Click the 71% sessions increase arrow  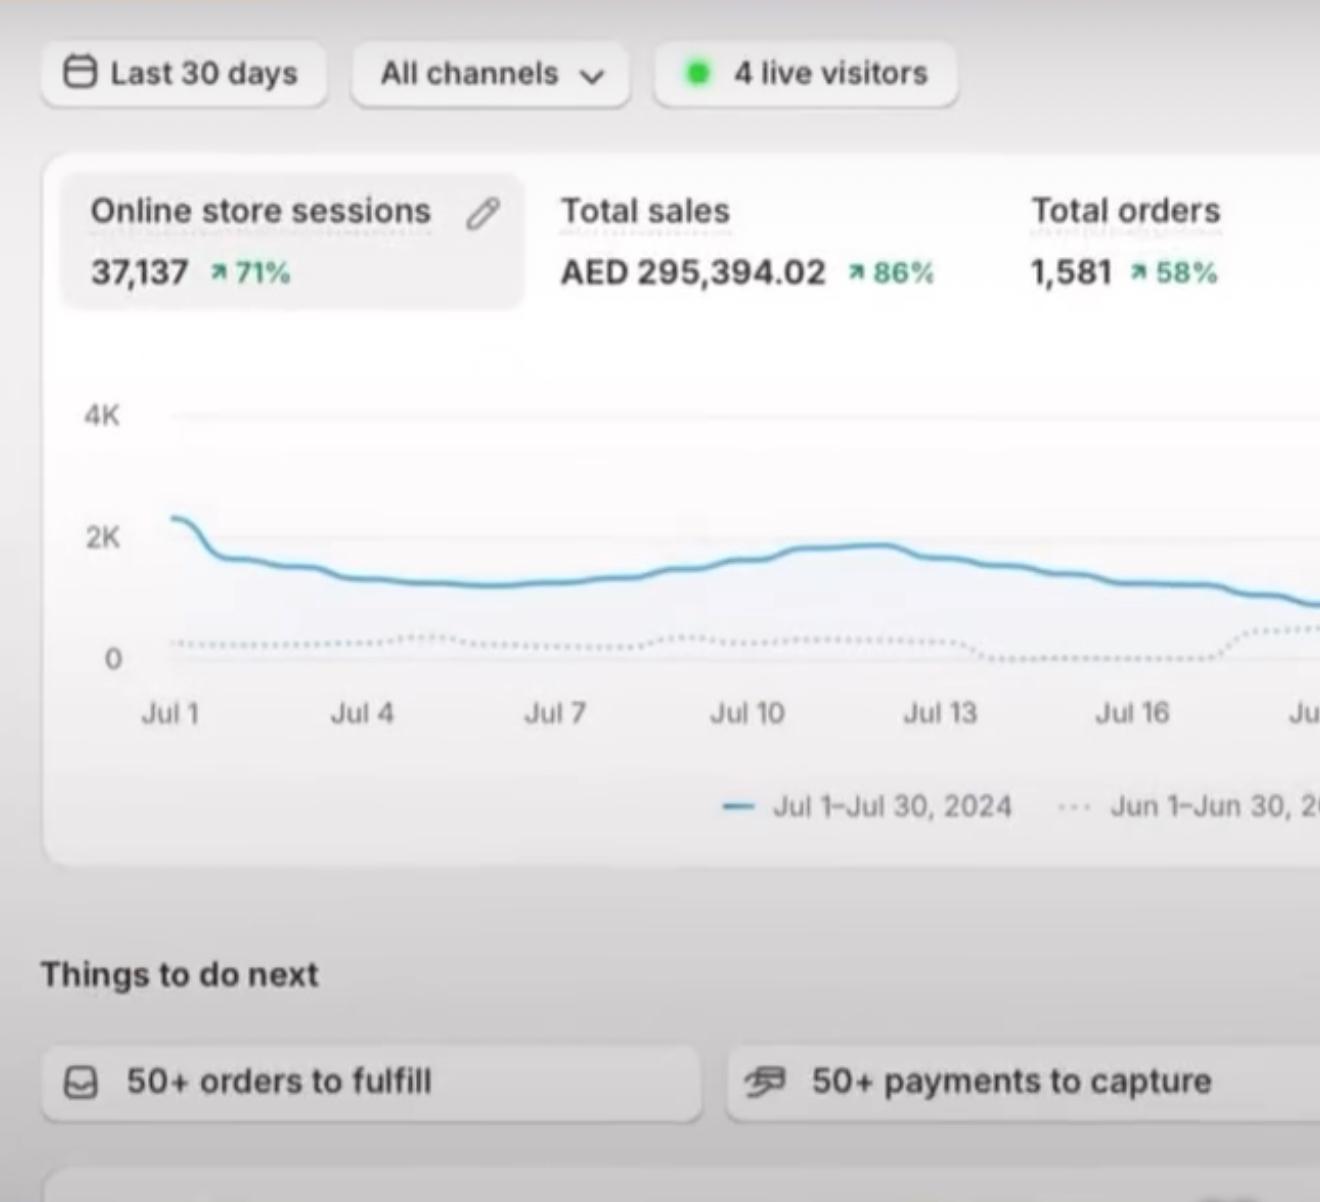click(218, 272)
